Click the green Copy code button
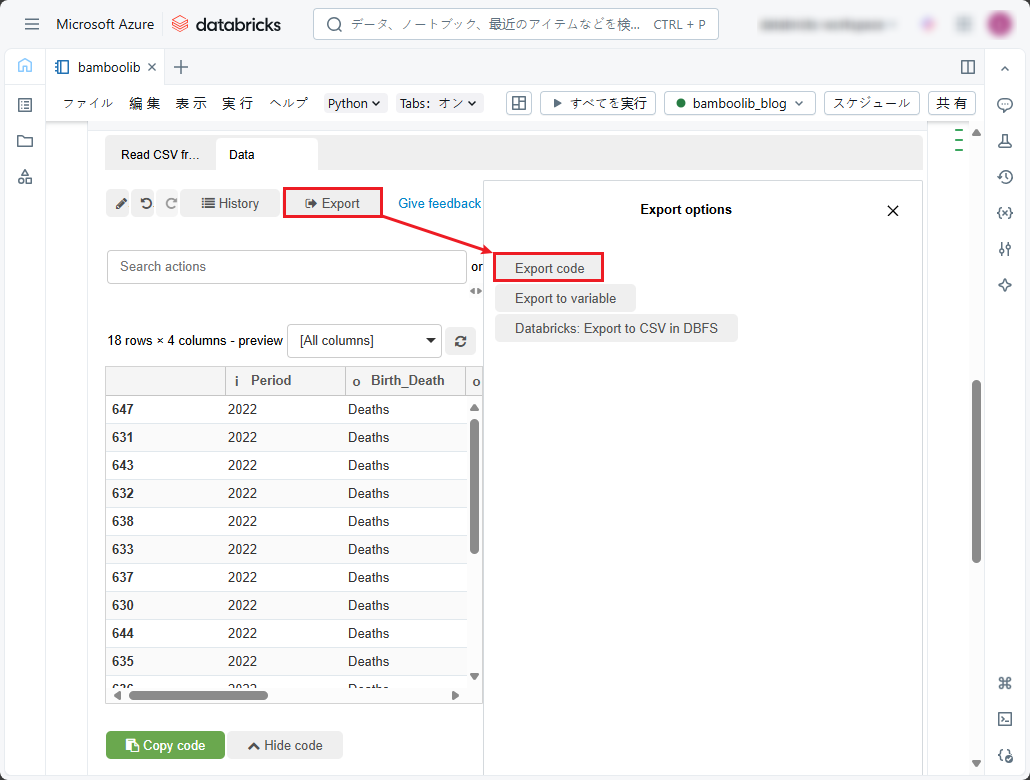Image resolution: width=1030 pixels, height=780 pixels. click(x=165, y=745)
